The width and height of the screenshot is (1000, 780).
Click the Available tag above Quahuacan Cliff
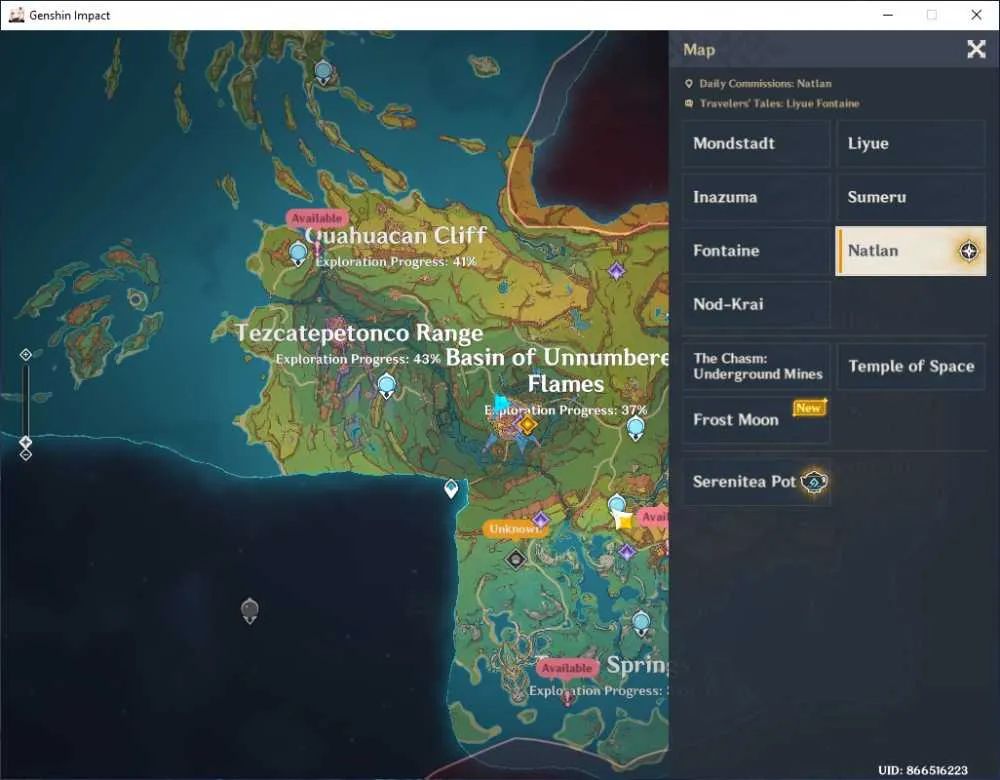click(x=317, y=218)
